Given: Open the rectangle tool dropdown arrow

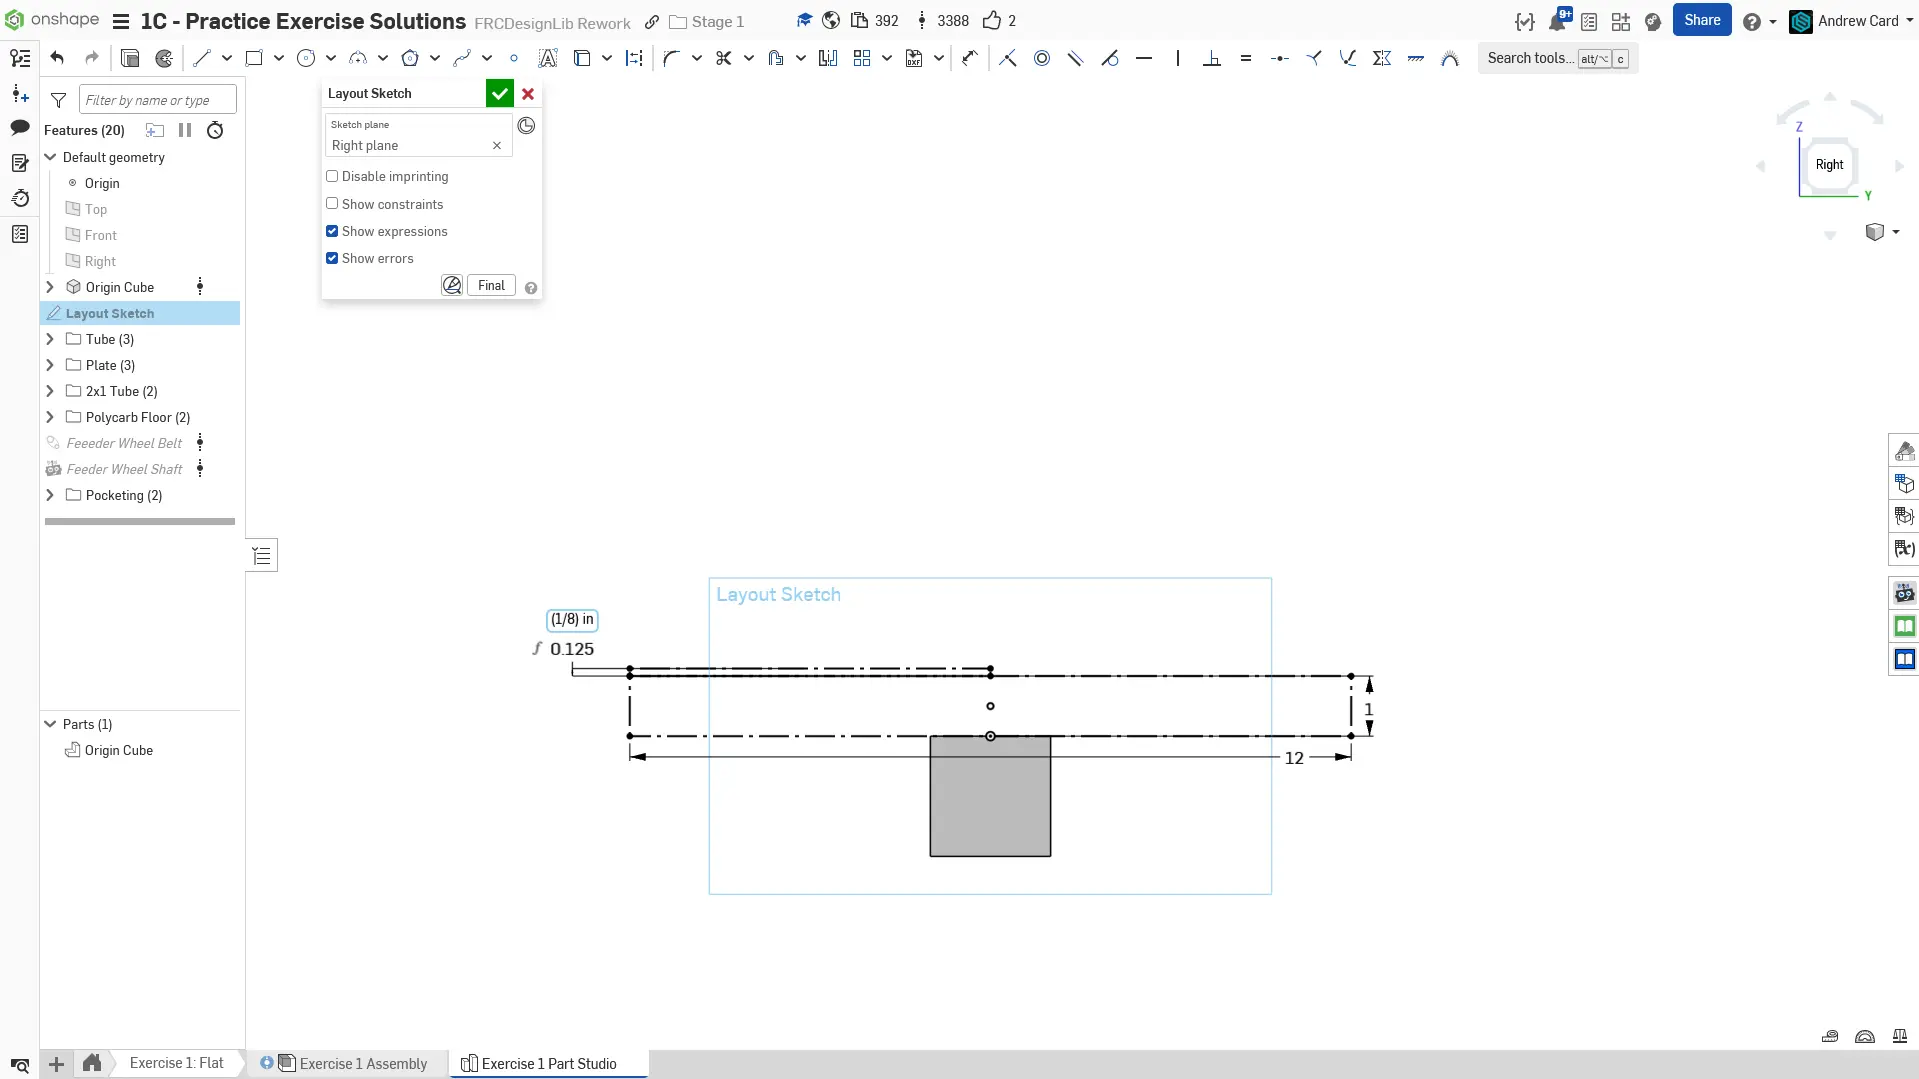Looking at the screenshot, I should [279, 58].
